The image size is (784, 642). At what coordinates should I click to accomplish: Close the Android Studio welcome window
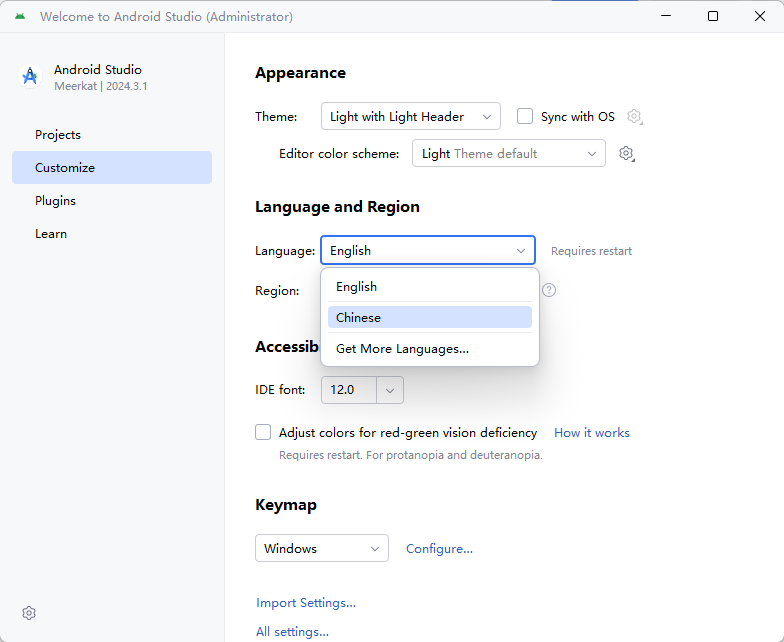[x=760, y=16]
